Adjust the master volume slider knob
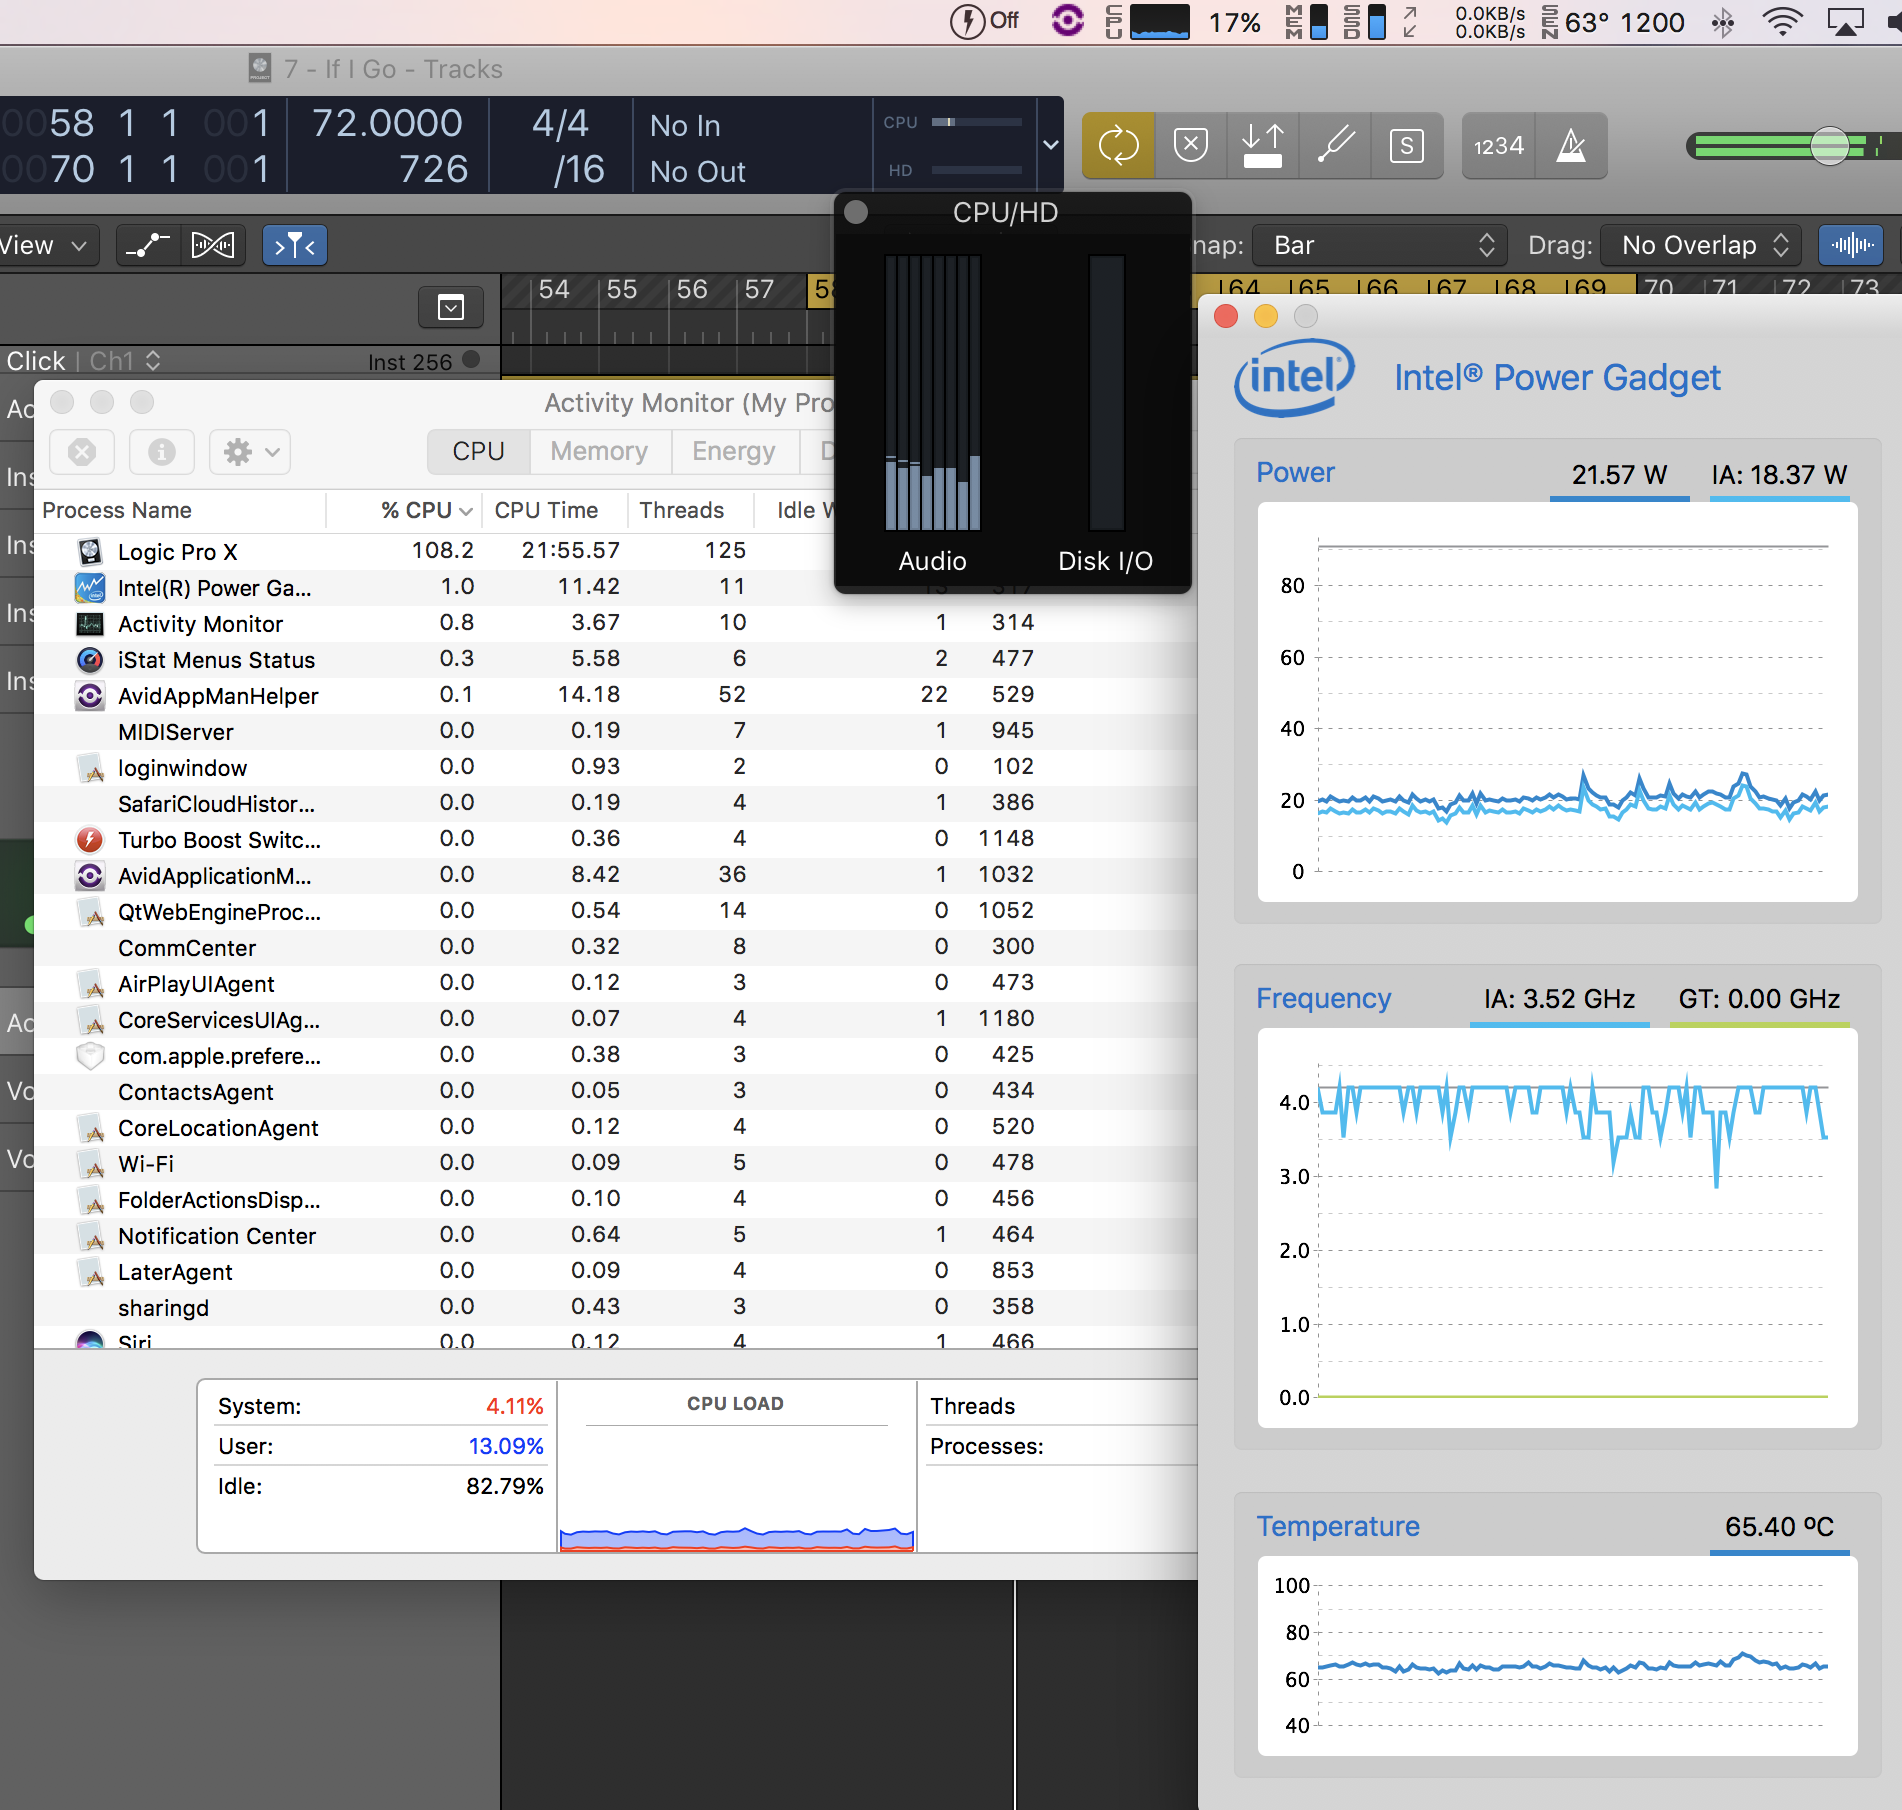Viewport: 1902px width, 1810px height. pos(1829,147)
